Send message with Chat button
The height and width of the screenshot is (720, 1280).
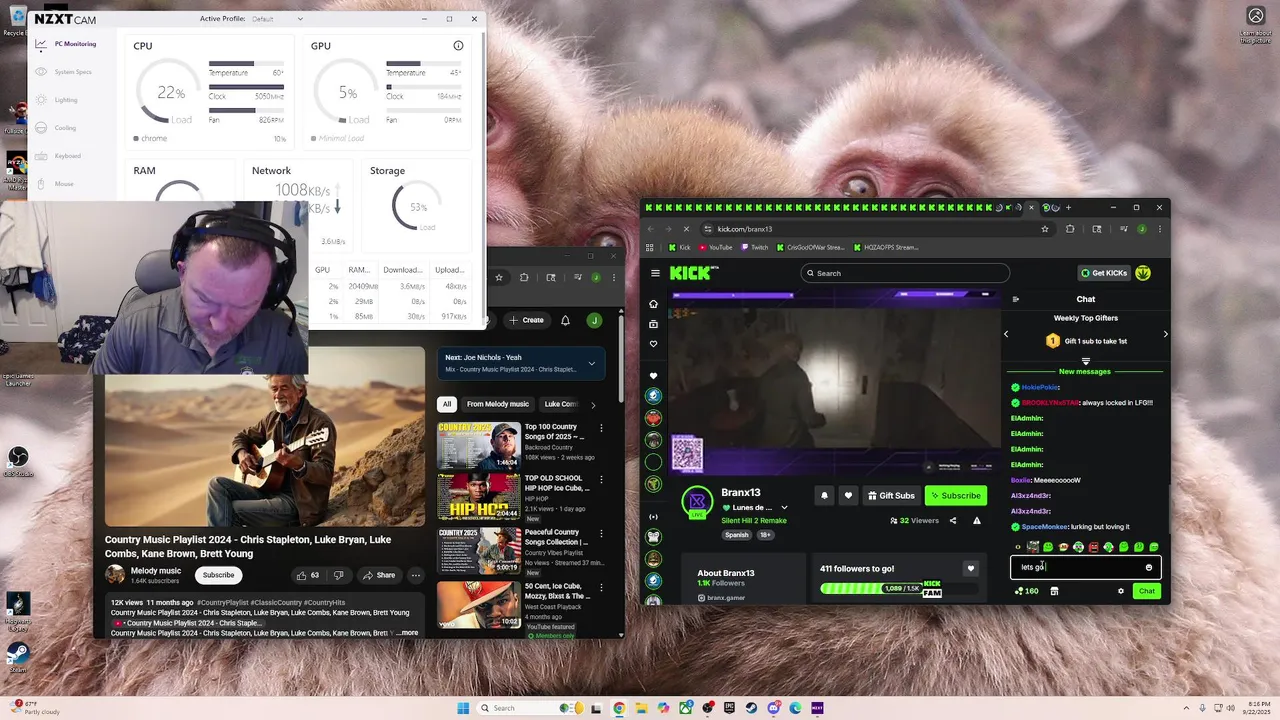[x=1147, y=591]
